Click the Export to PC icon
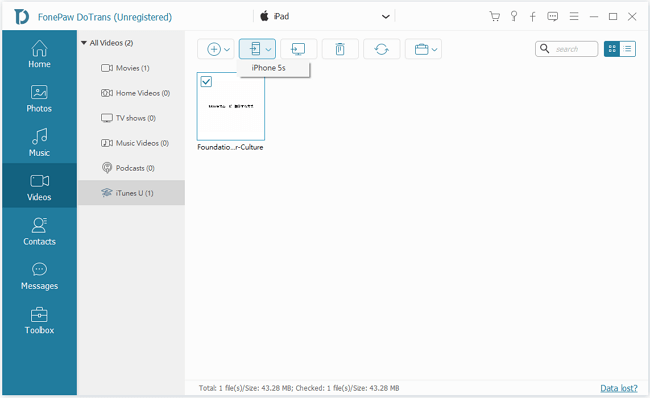Screen dimensions: 650x398 298,49
